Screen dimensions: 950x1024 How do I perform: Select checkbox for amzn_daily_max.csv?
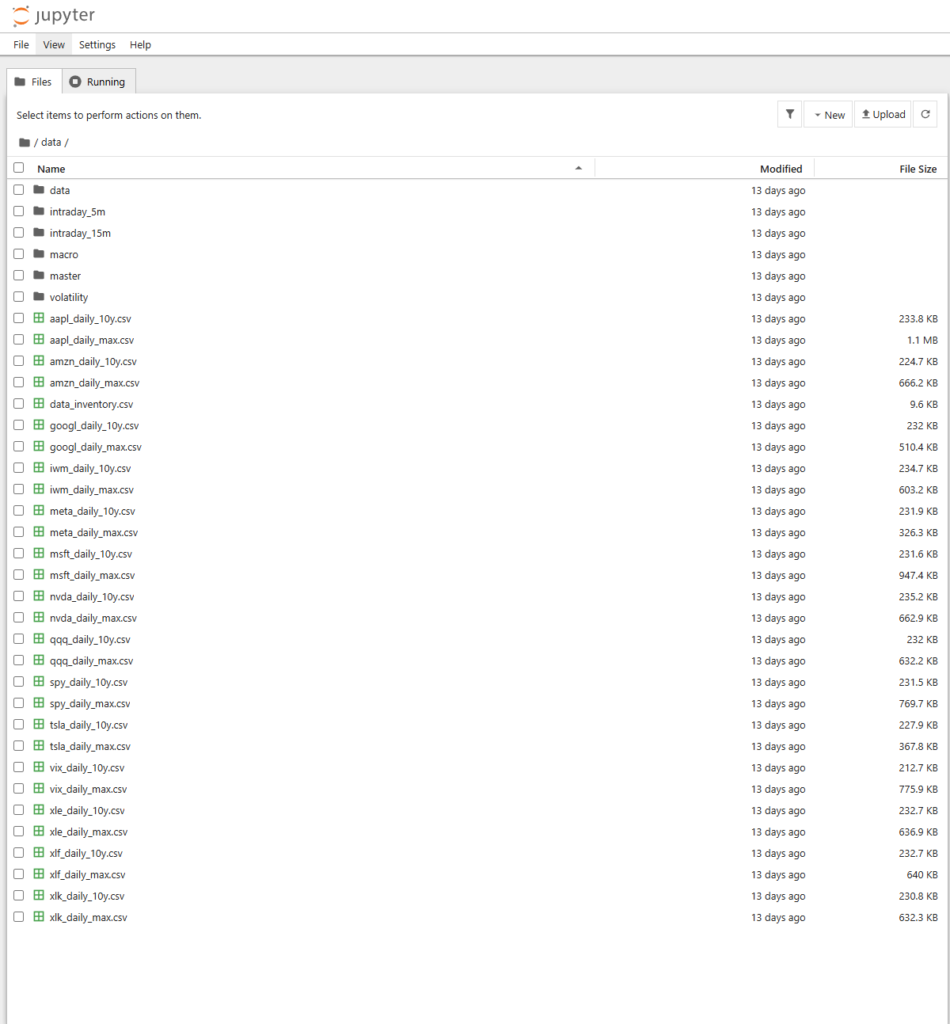[x=18, y=382]
